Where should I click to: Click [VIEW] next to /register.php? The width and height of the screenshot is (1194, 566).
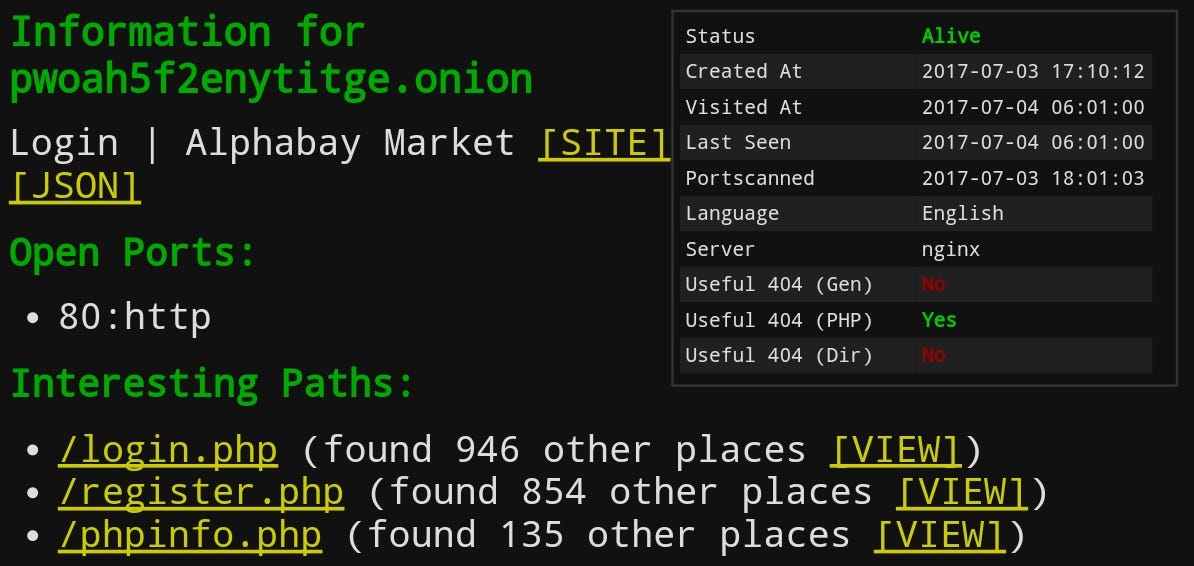963,493
